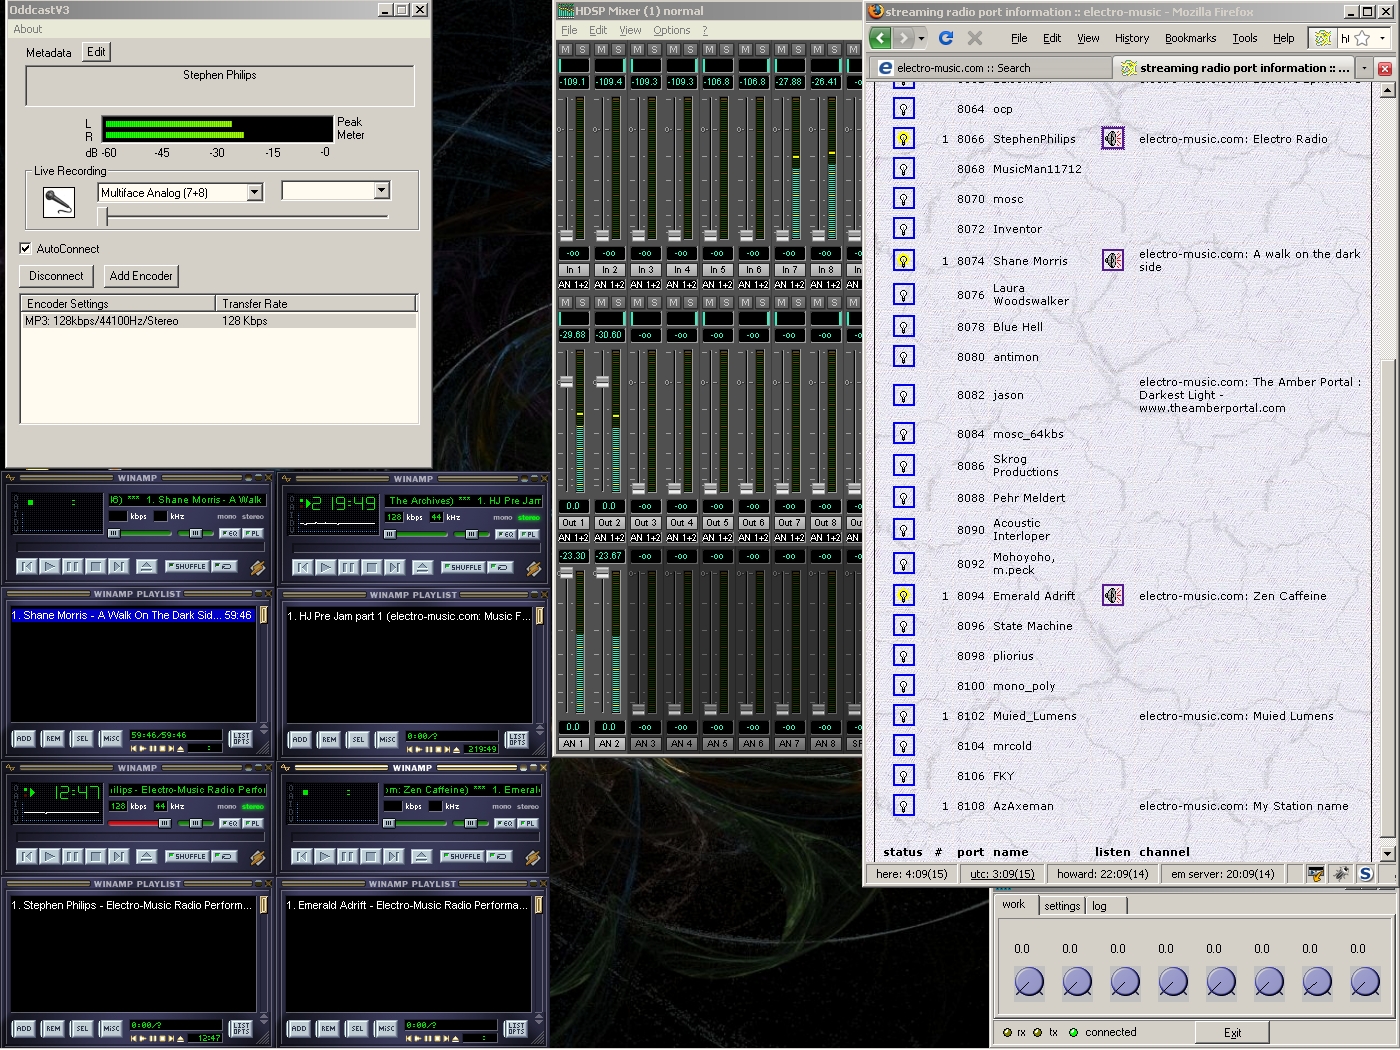Click the Disconnect button in Oddcast
Image resolution: width=1400 pixels, height=1050 pixels.
(x=56, y=276)
